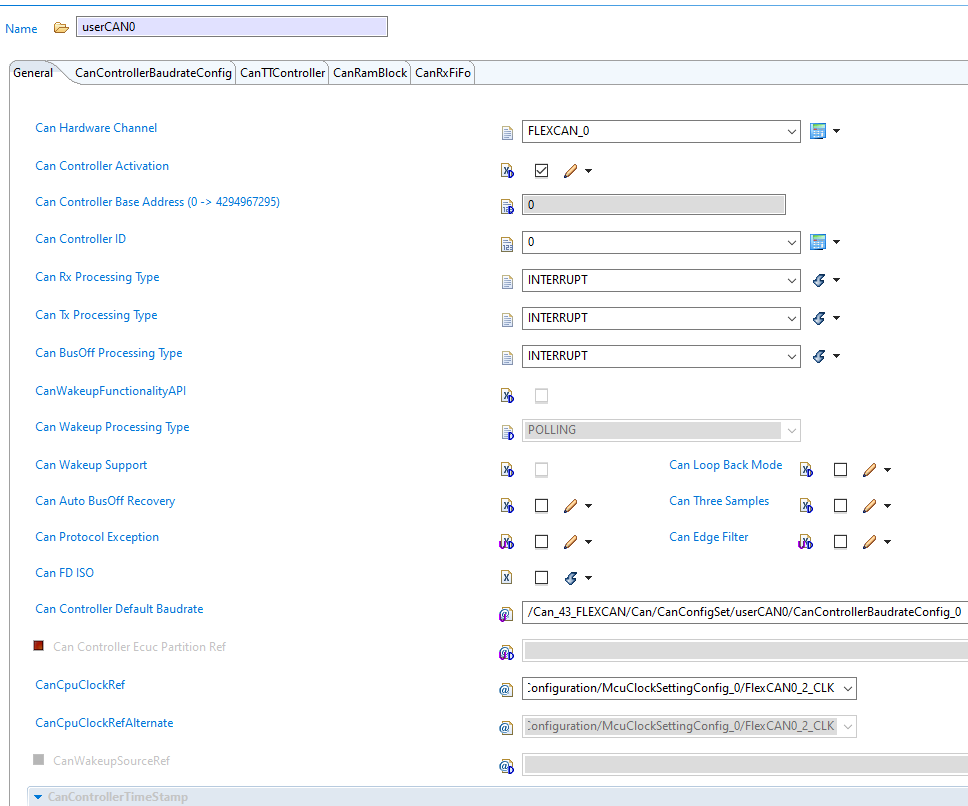Click the pencil icon for Can Controller Activation
This screenshot has height=806, width=968.
[570, 171]
